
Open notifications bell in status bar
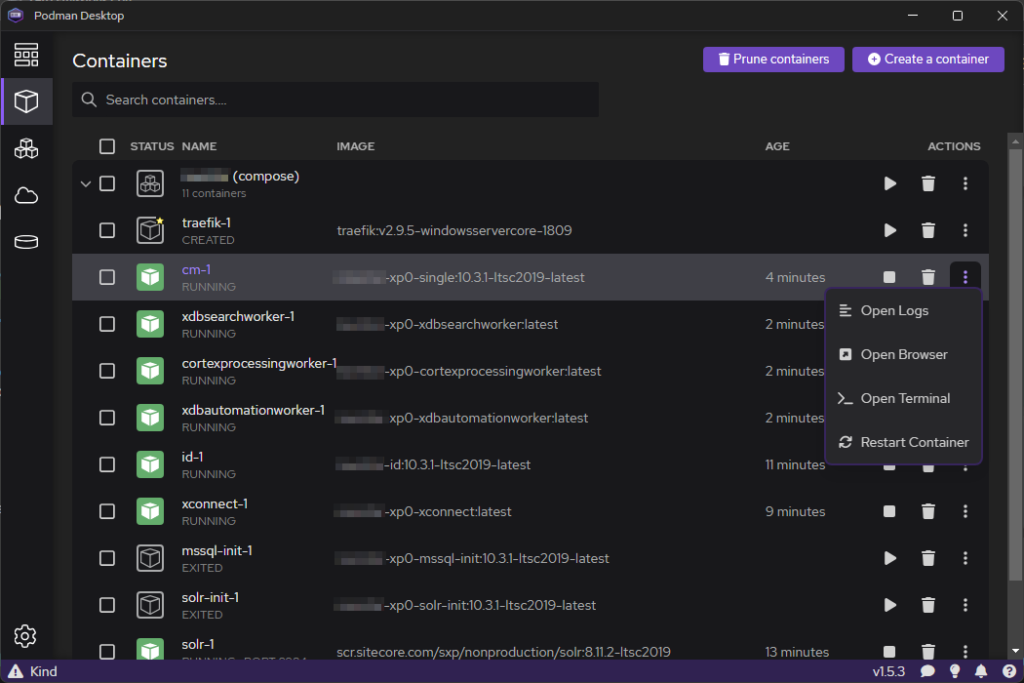981,671
